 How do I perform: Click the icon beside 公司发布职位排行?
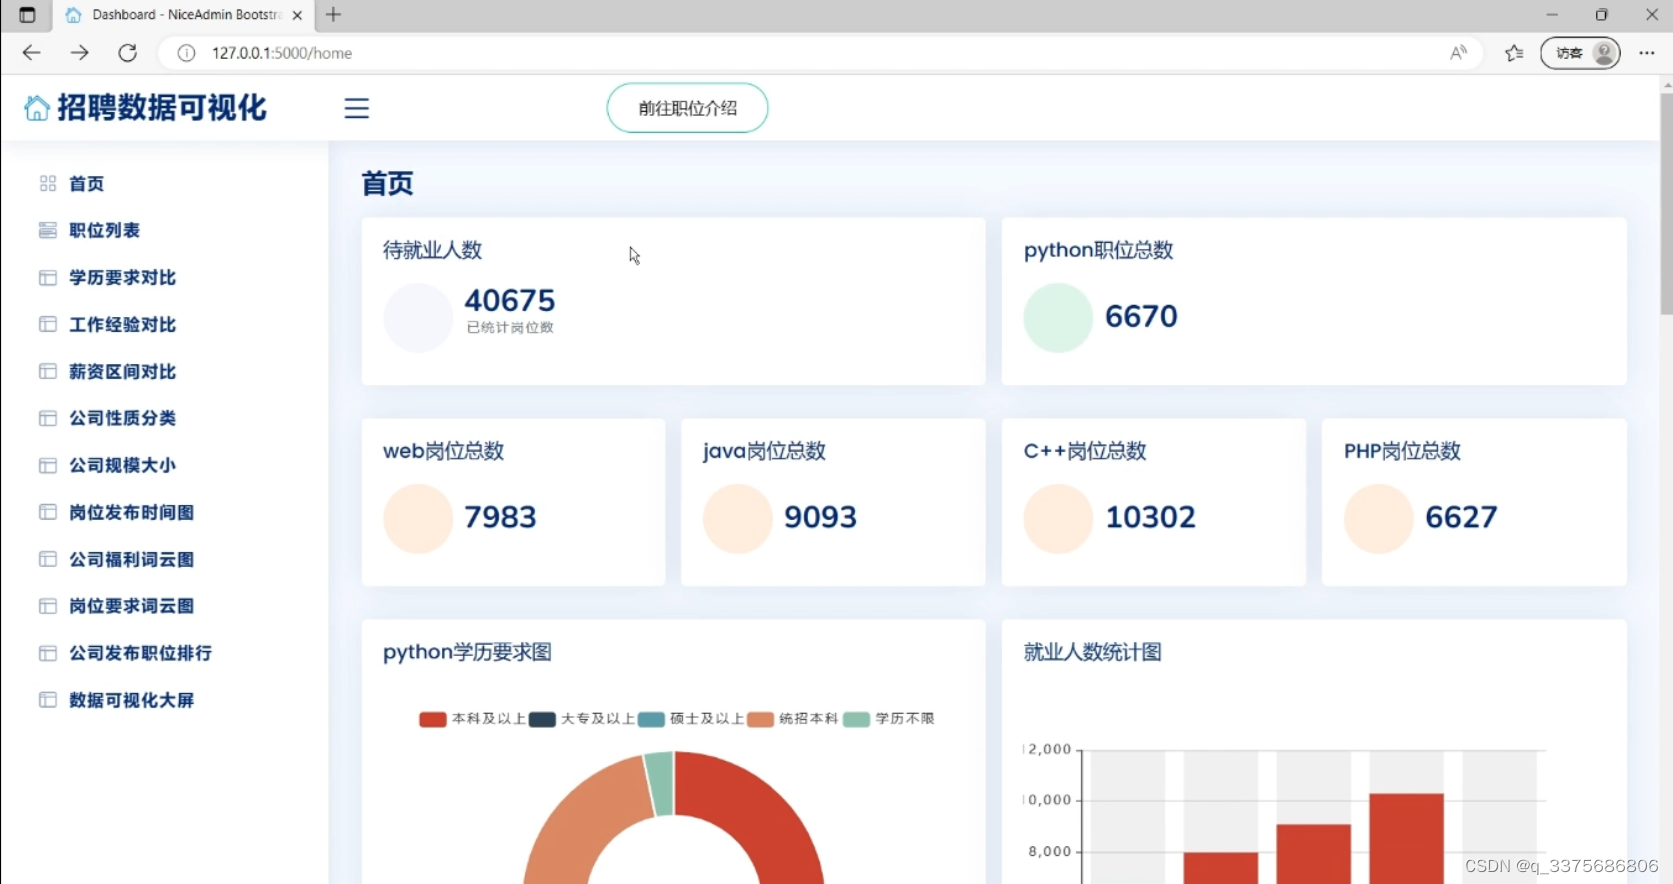(x=48, y=653)
